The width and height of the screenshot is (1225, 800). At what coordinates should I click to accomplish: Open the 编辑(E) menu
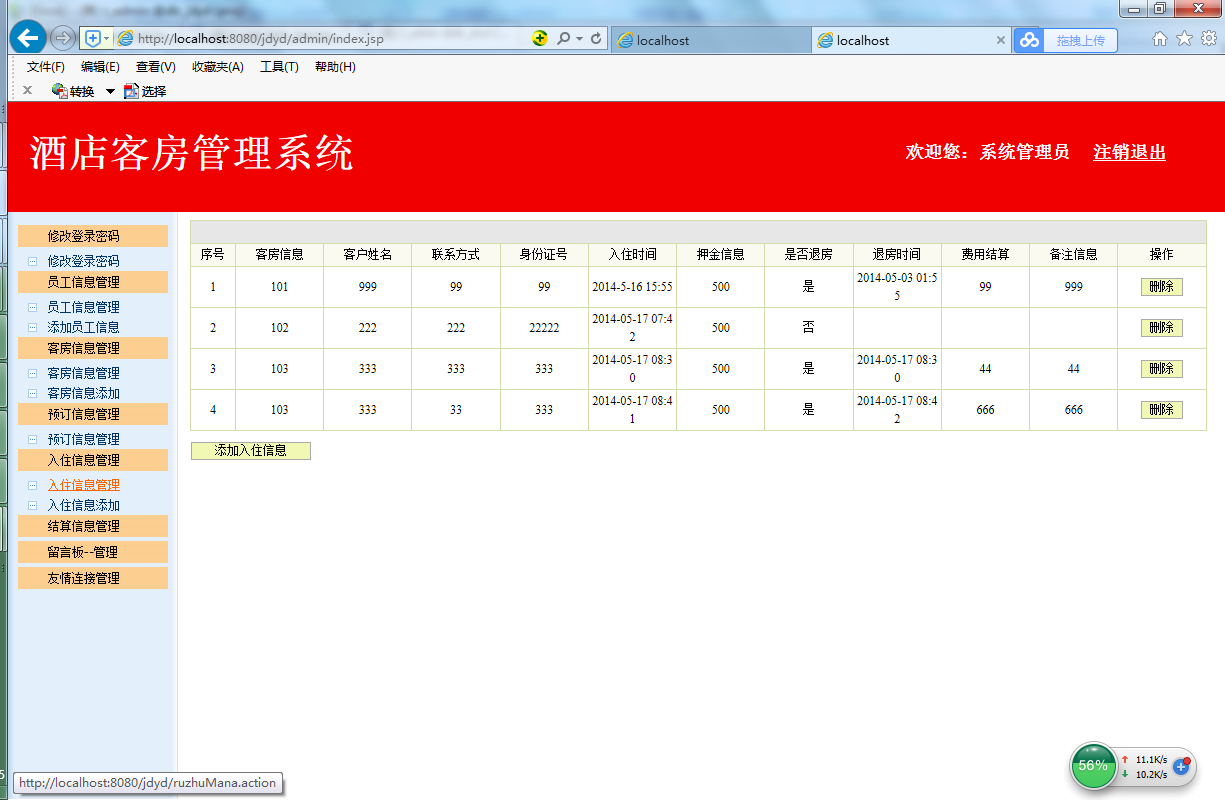point(100,67)
